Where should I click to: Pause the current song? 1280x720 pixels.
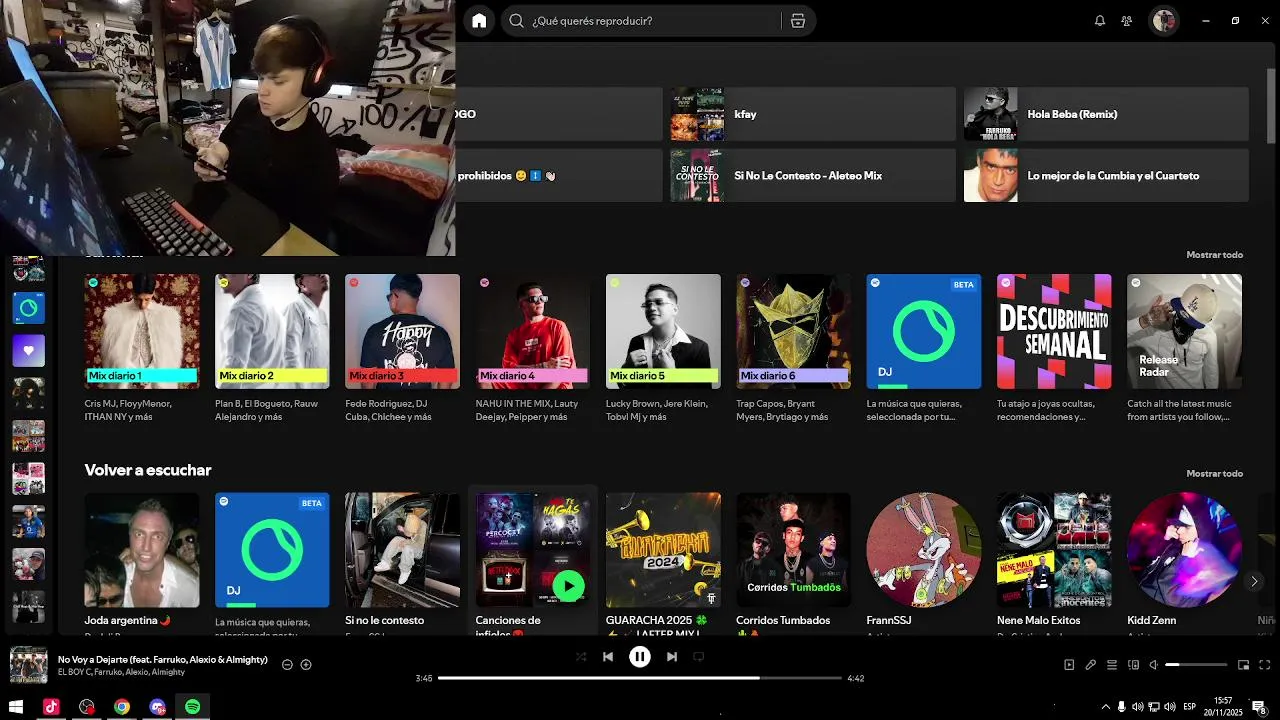pyautogui.click(x=640, y=657)
